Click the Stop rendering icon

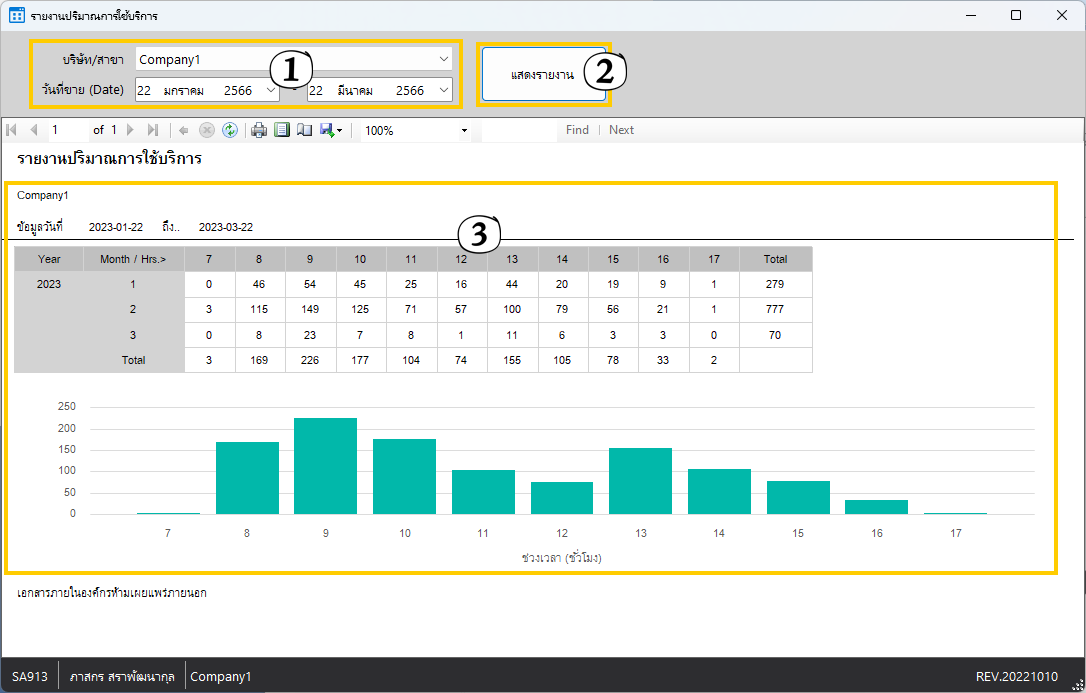[x=207, y=130]
